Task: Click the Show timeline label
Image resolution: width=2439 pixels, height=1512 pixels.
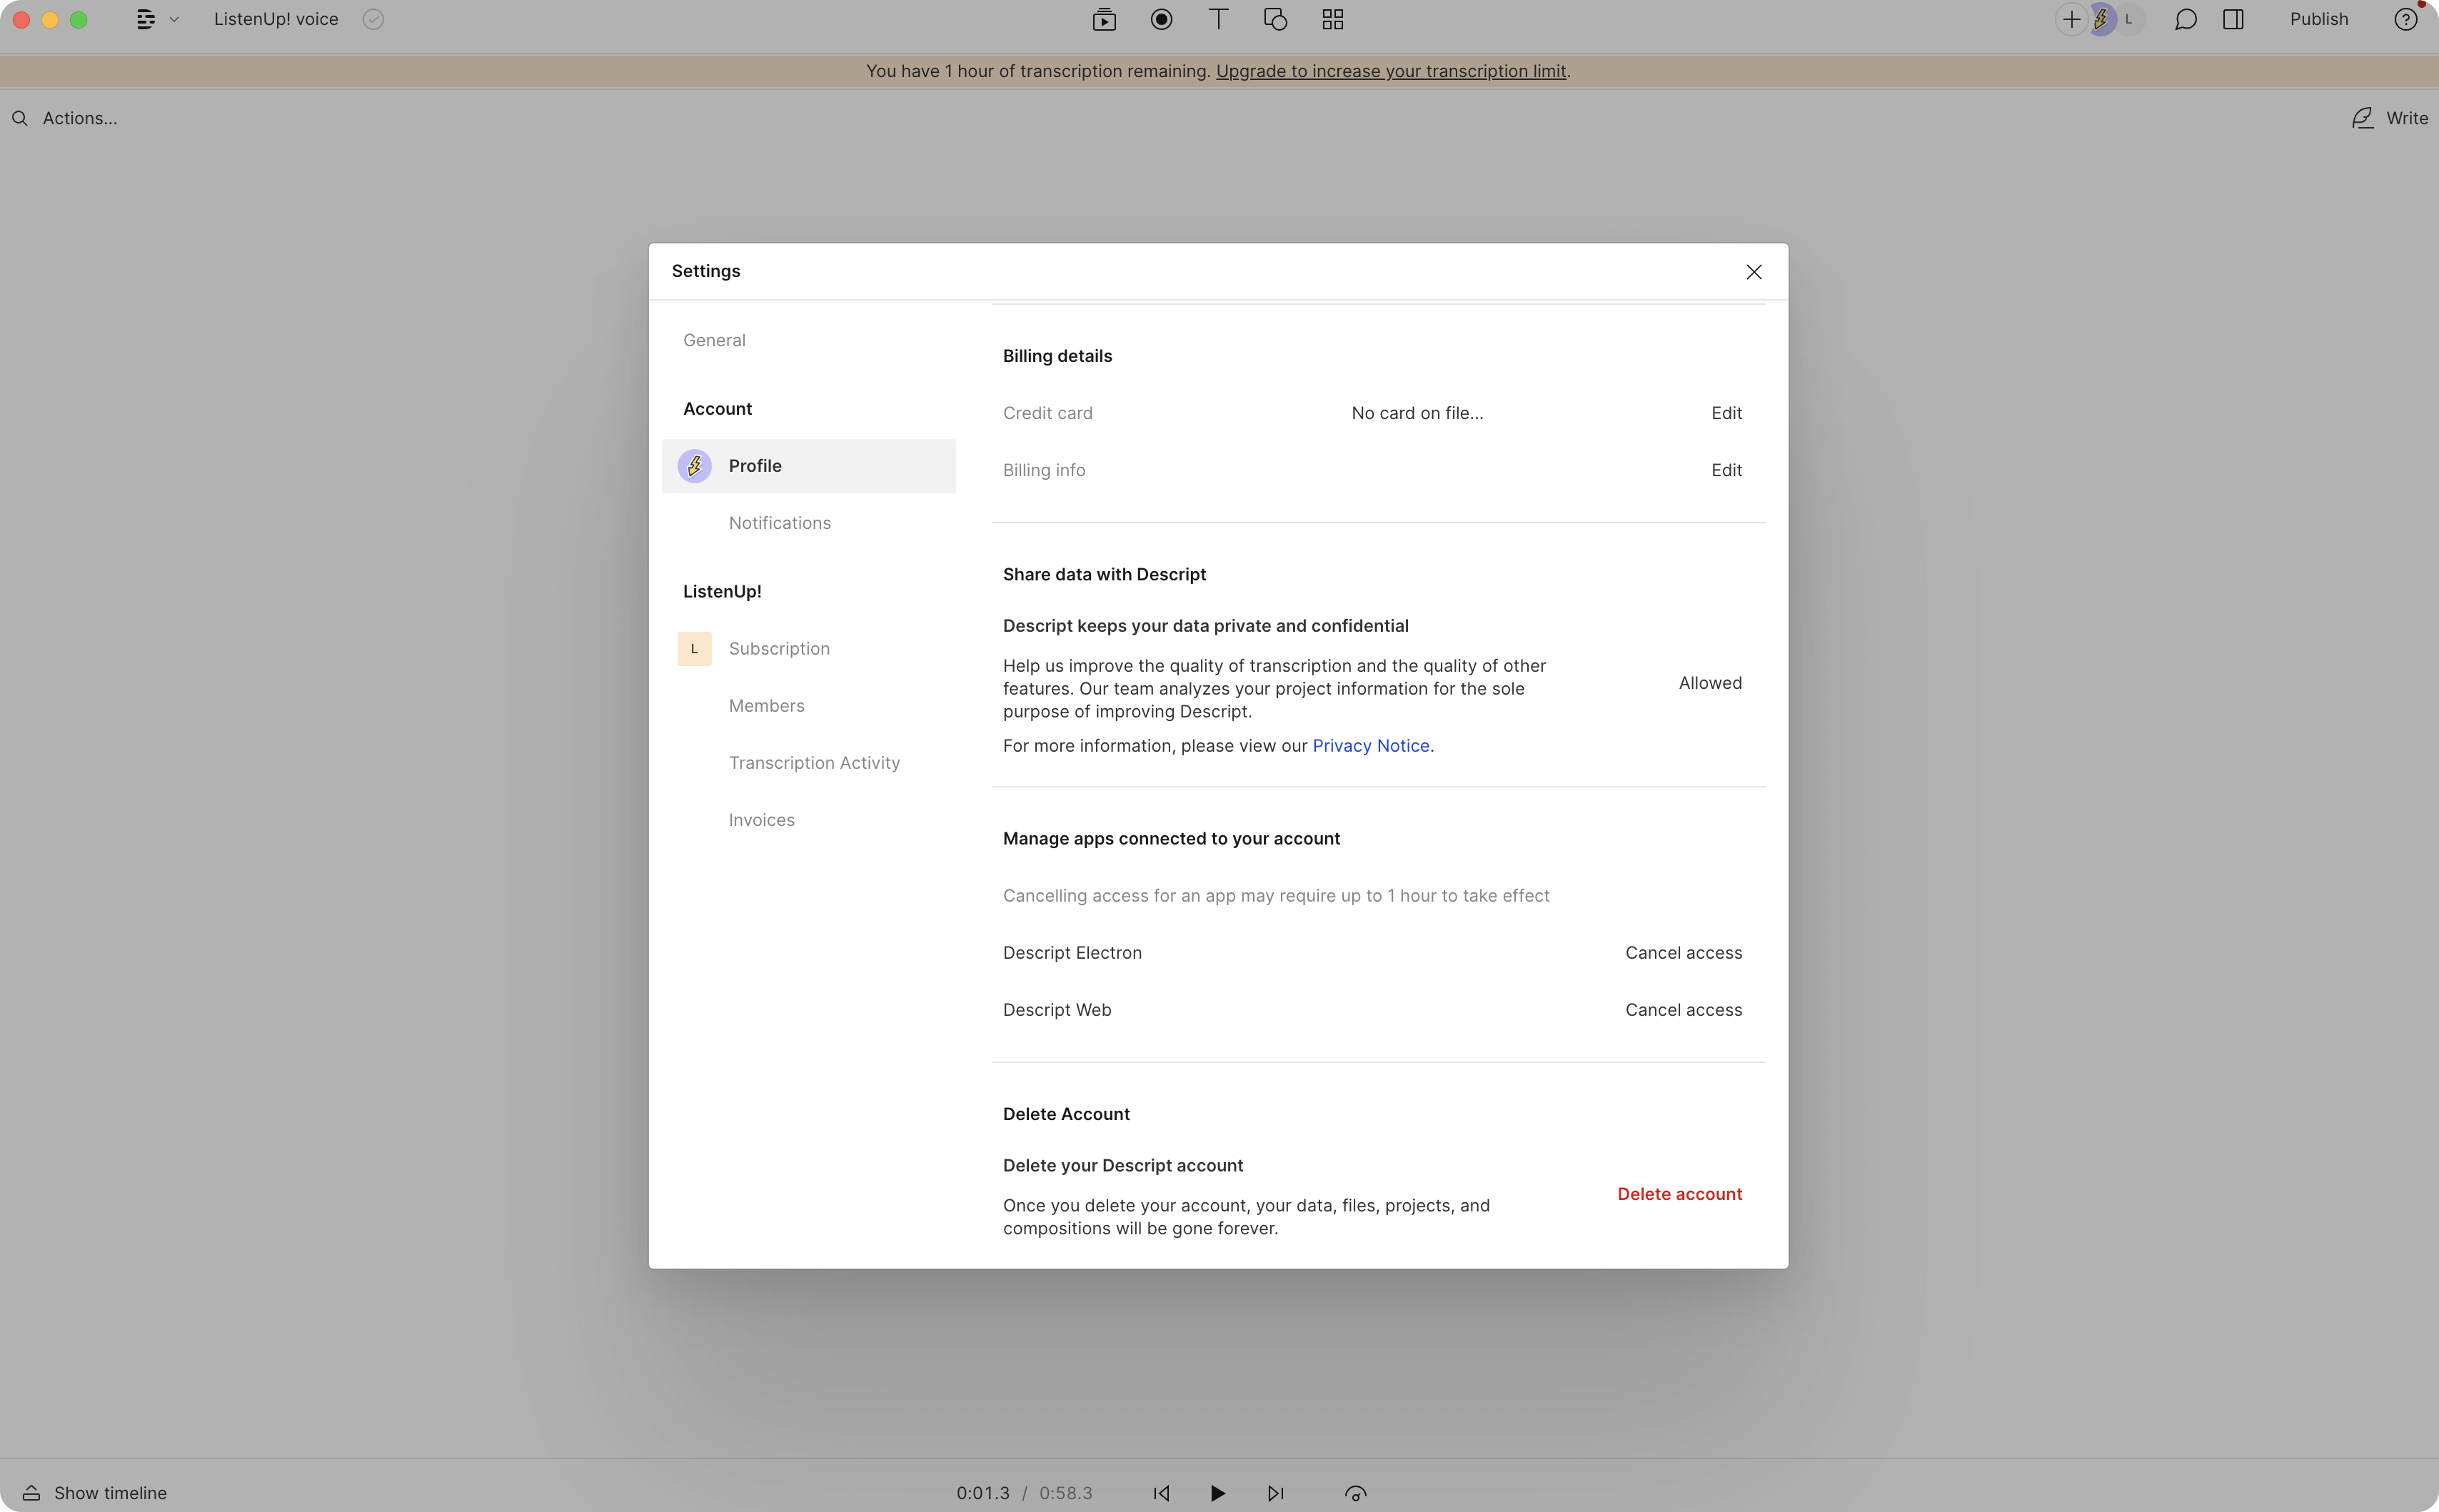Action: (110, 1493)
